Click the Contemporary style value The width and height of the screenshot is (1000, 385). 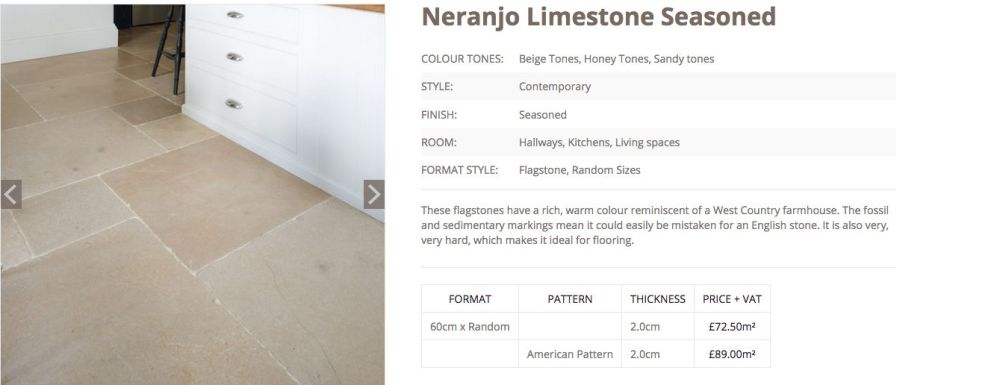coord(555,87)
